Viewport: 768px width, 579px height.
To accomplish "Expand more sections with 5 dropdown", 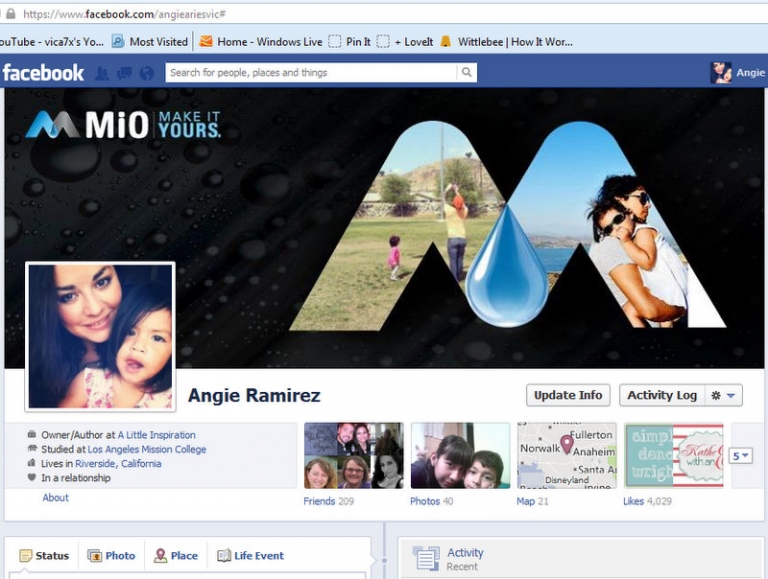I will (x=740, y=456).
